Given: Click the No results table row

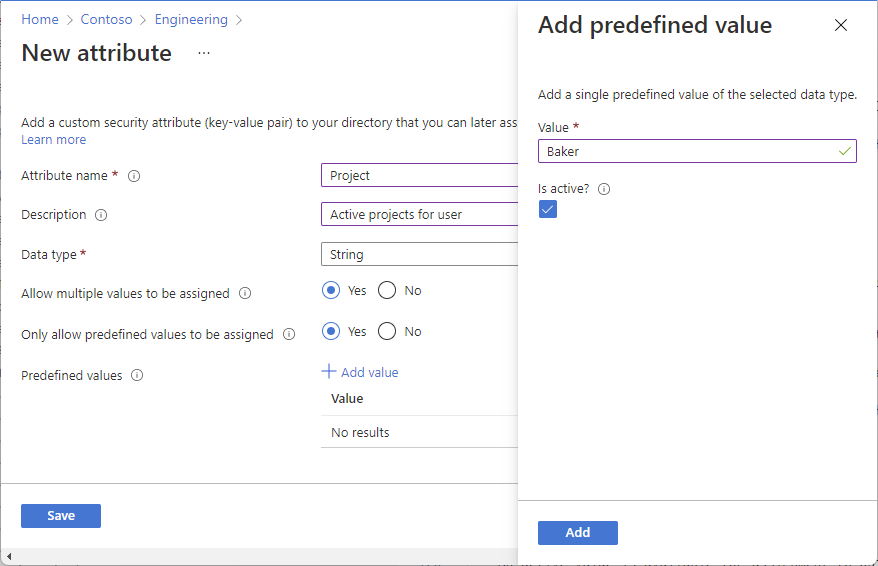Looking at the screenshot, I should tap(419, 432).
